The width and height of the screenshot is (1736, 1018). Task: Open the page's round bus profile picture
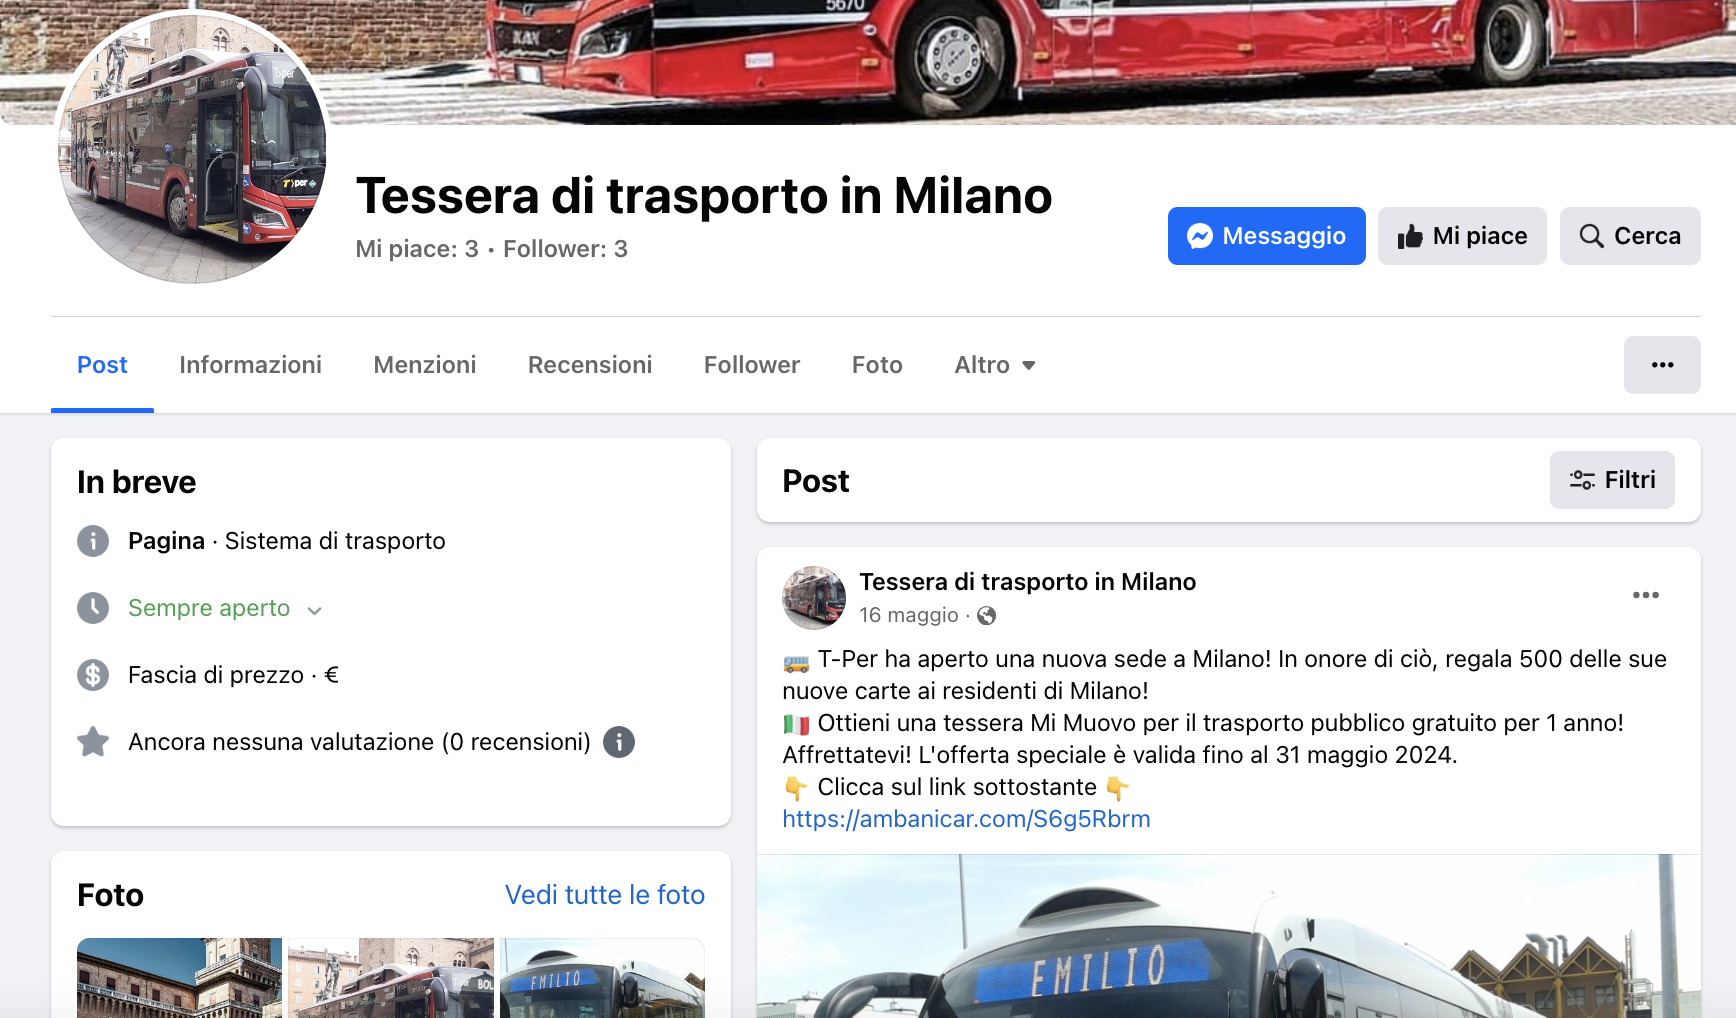point(193,147)
